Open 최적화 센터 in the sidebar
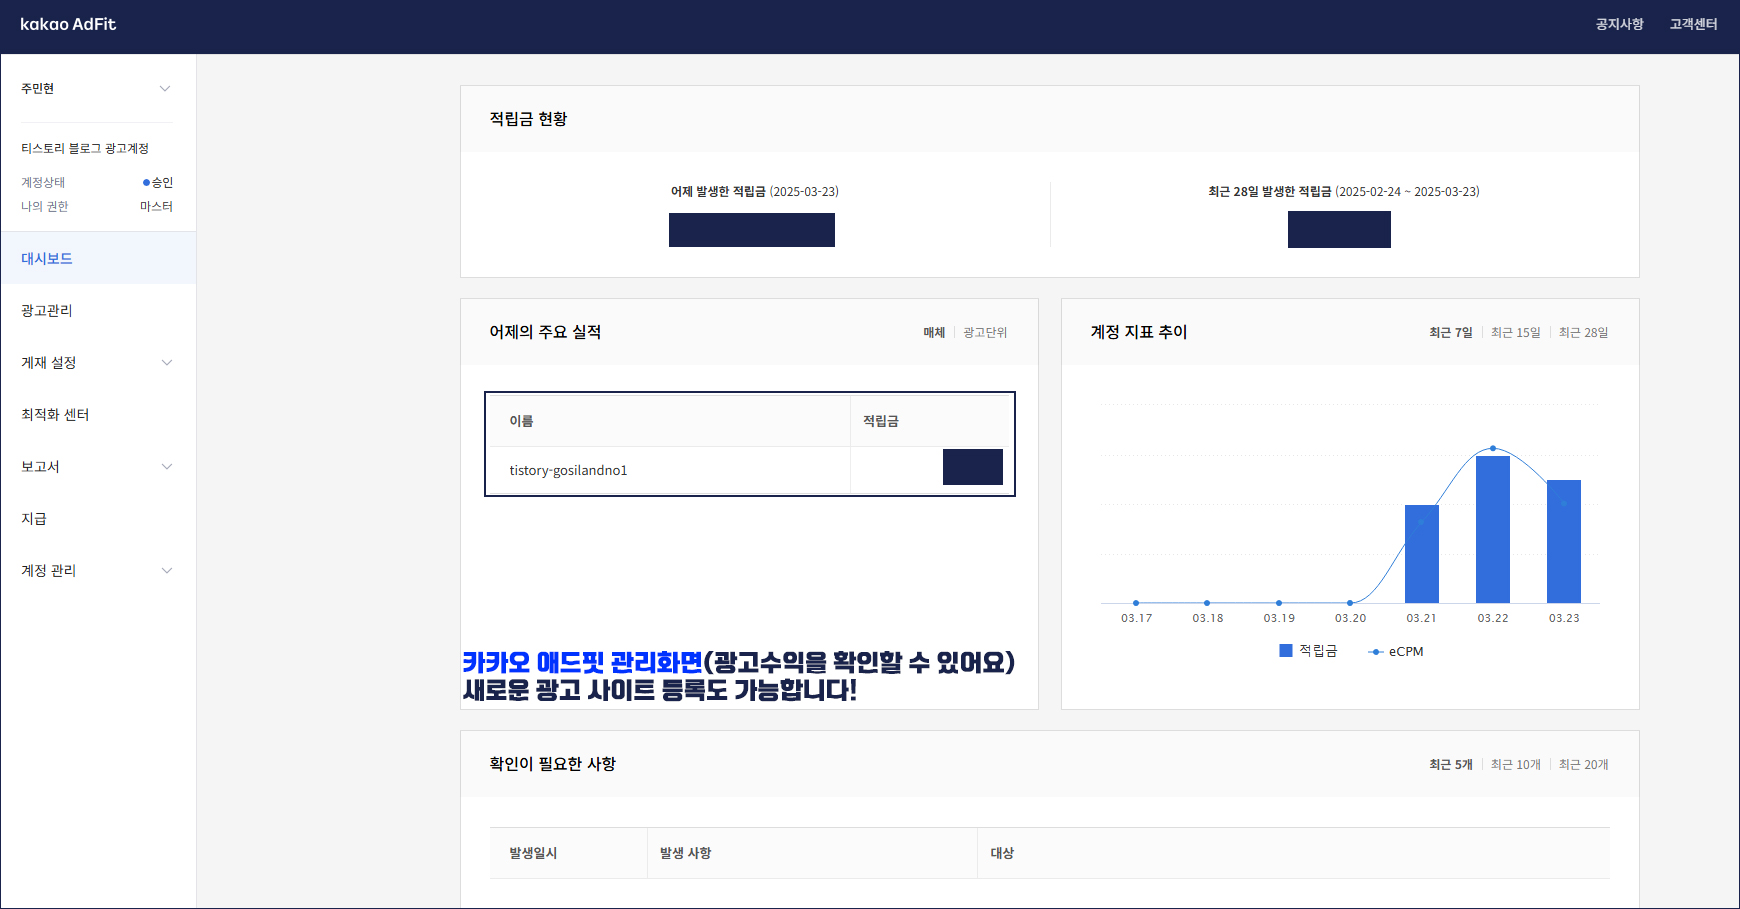The image size is (1740, 909). click(x=98, y=414)
